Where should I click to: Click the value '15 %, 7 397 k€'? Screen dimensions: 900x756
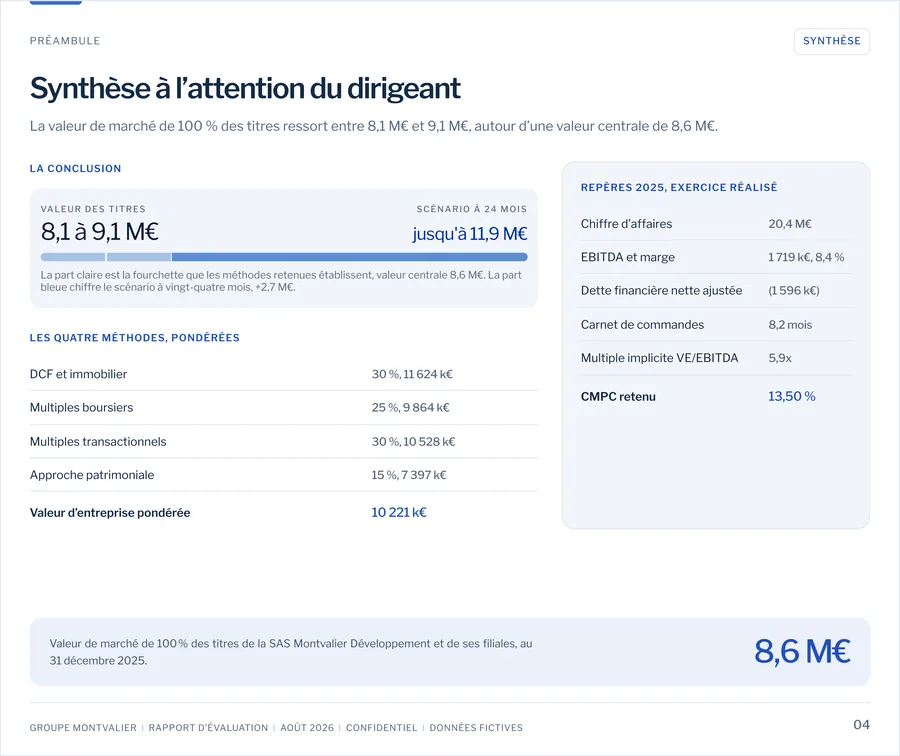(409, 475)
